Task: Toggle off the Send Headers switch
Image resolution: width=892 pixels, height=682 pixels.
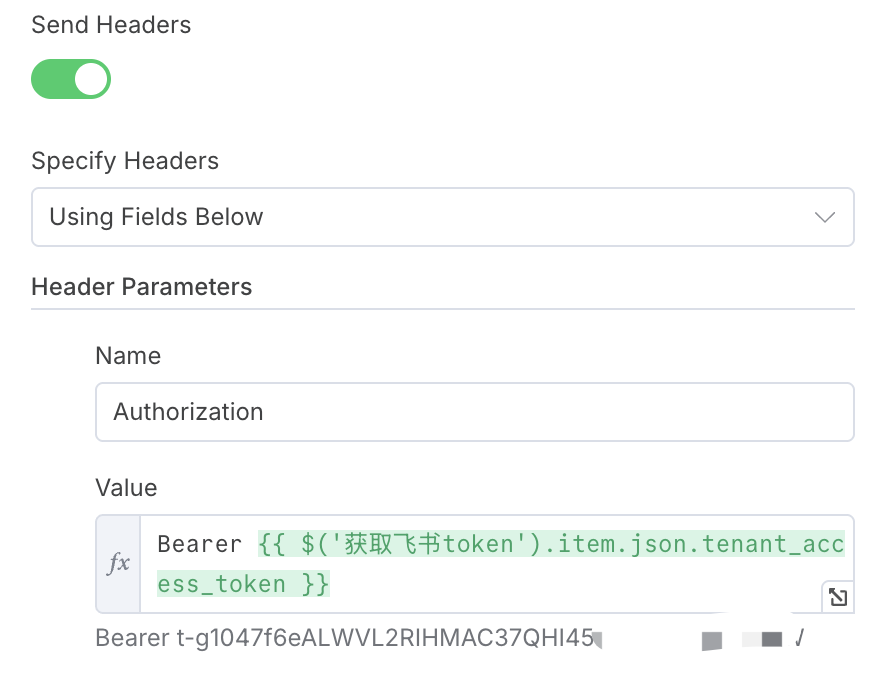Action: click(71, 79)
